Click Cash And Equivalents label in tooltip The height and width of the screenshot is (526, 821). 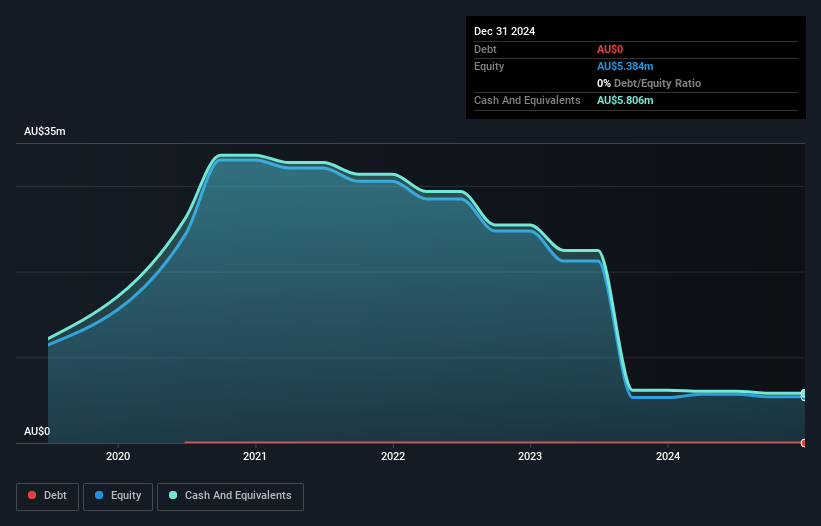(527, 100)
